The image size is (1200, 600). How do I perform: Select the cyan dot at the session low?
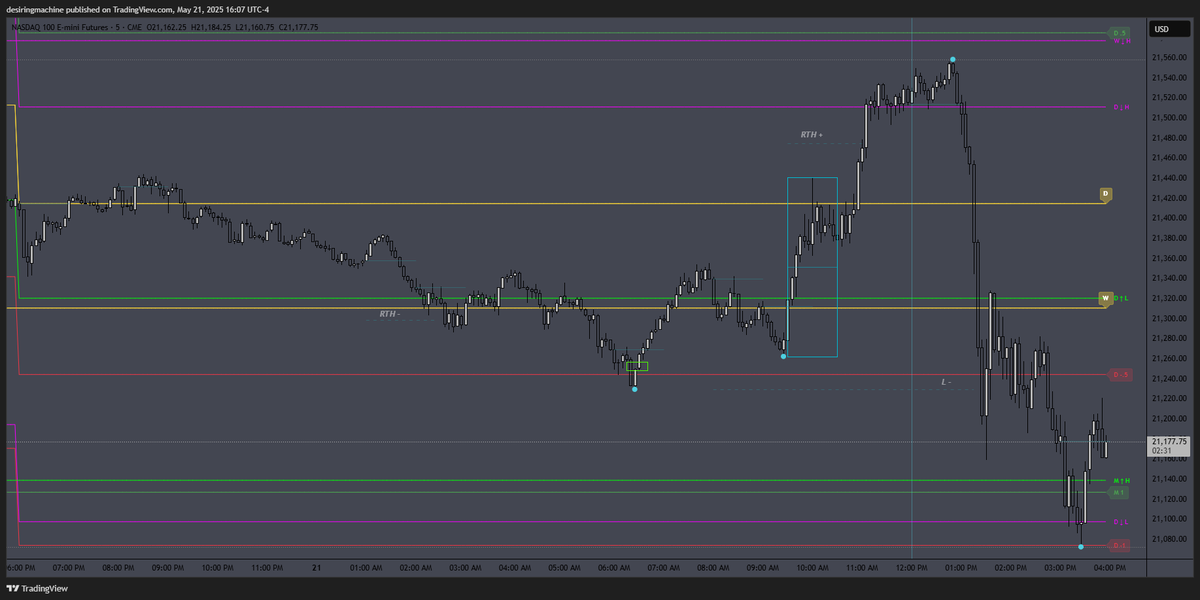tap(1081, 547)
